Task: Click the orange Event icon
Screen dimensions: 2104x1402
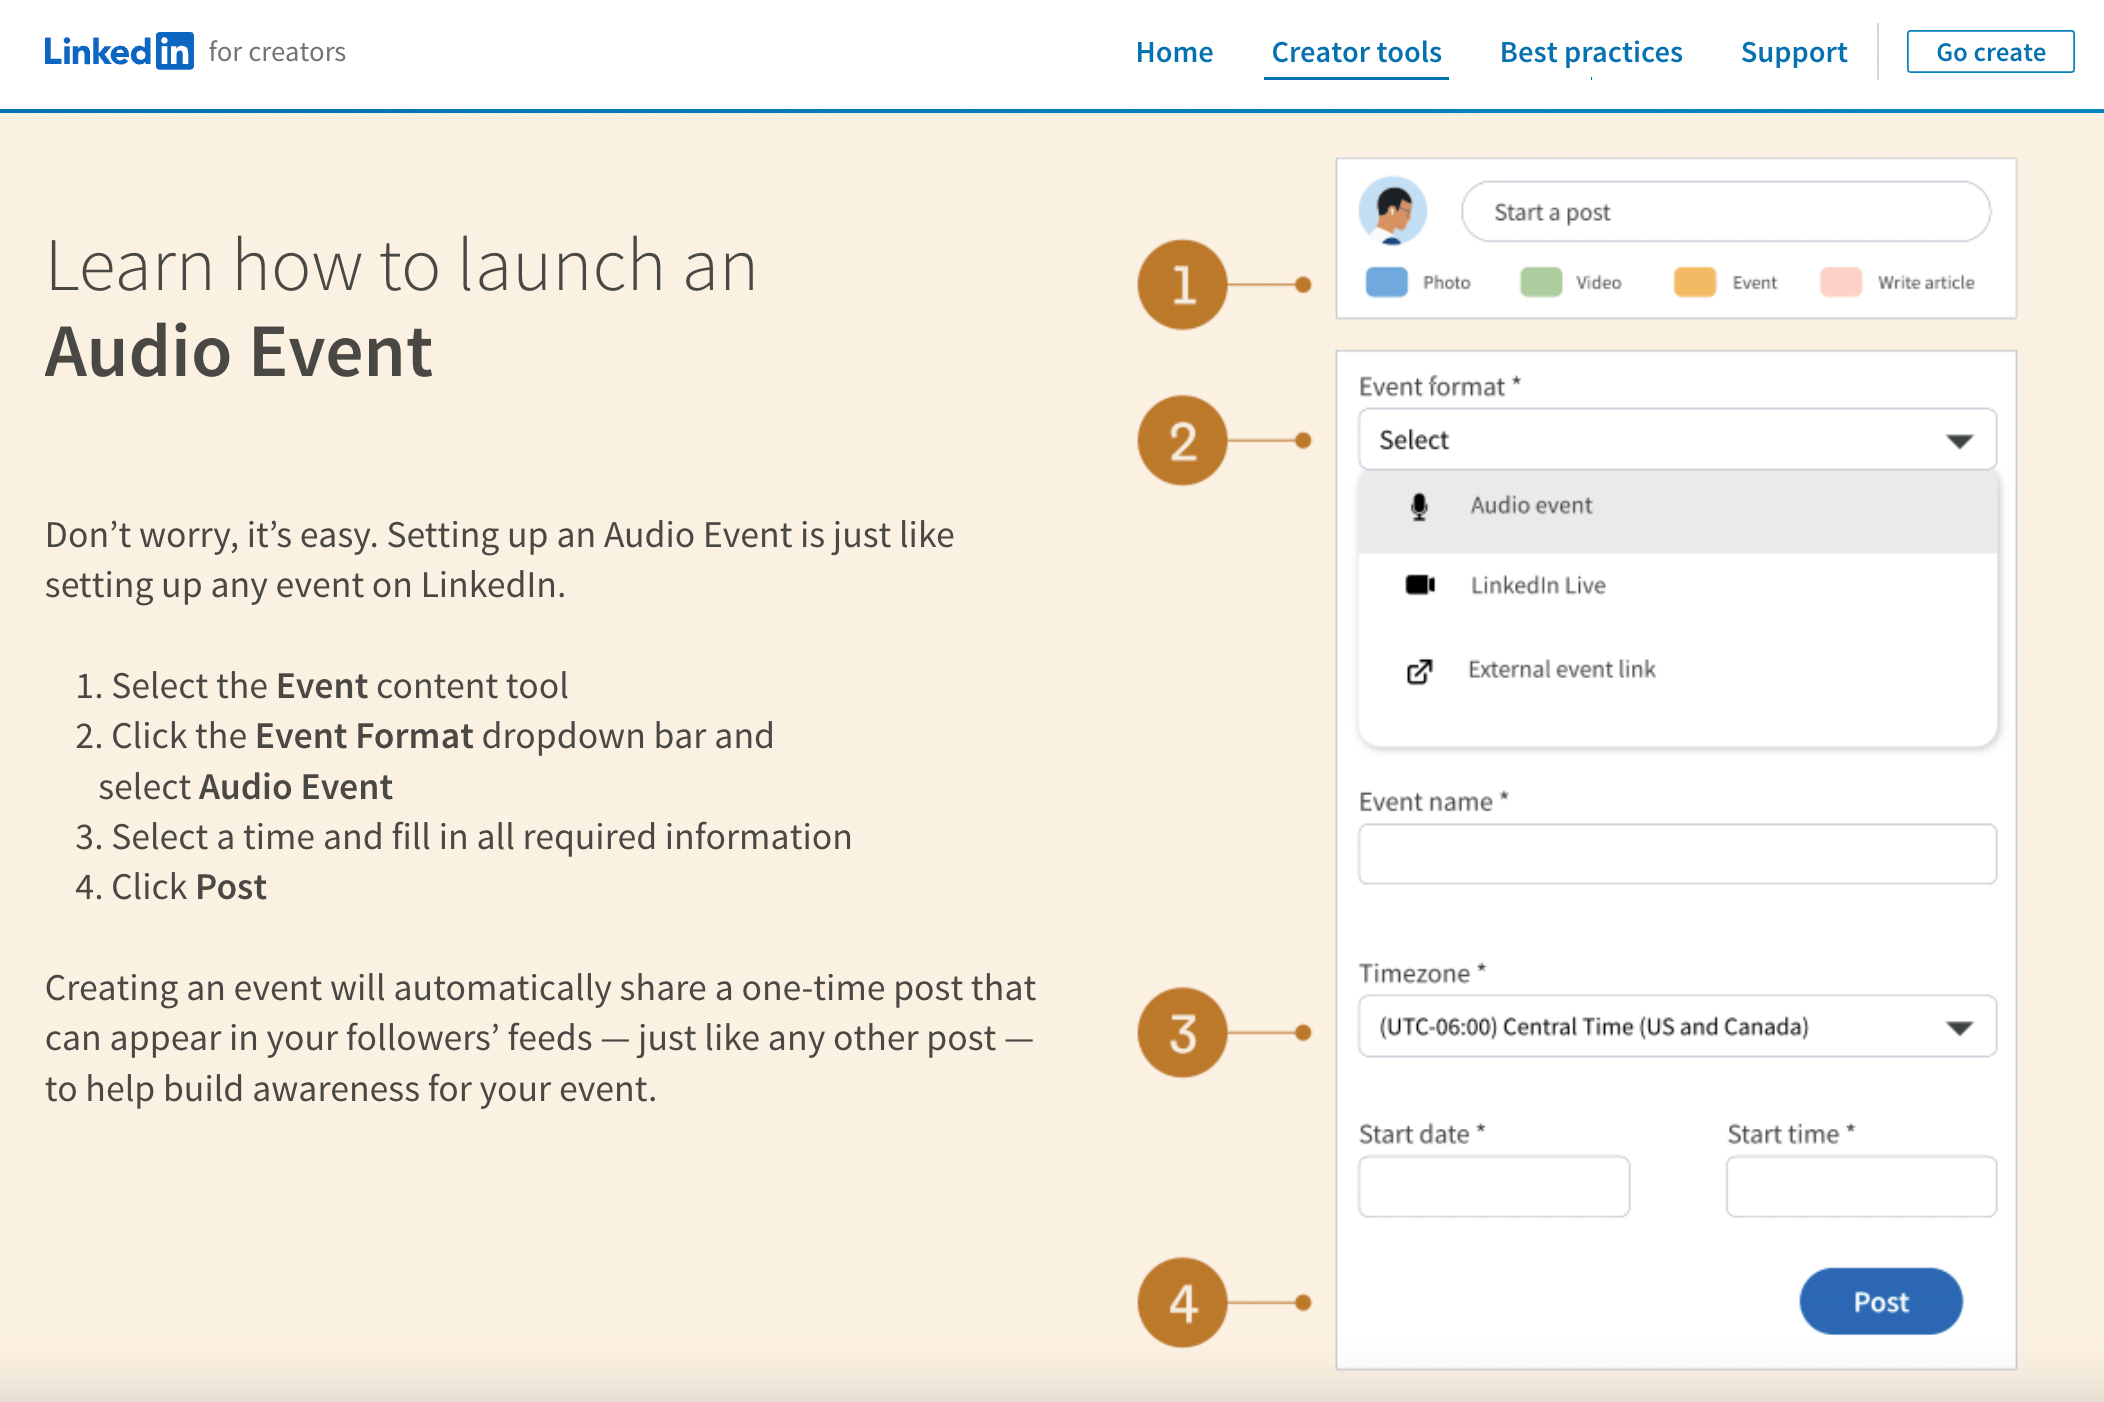Action: tap(1695, 282)
